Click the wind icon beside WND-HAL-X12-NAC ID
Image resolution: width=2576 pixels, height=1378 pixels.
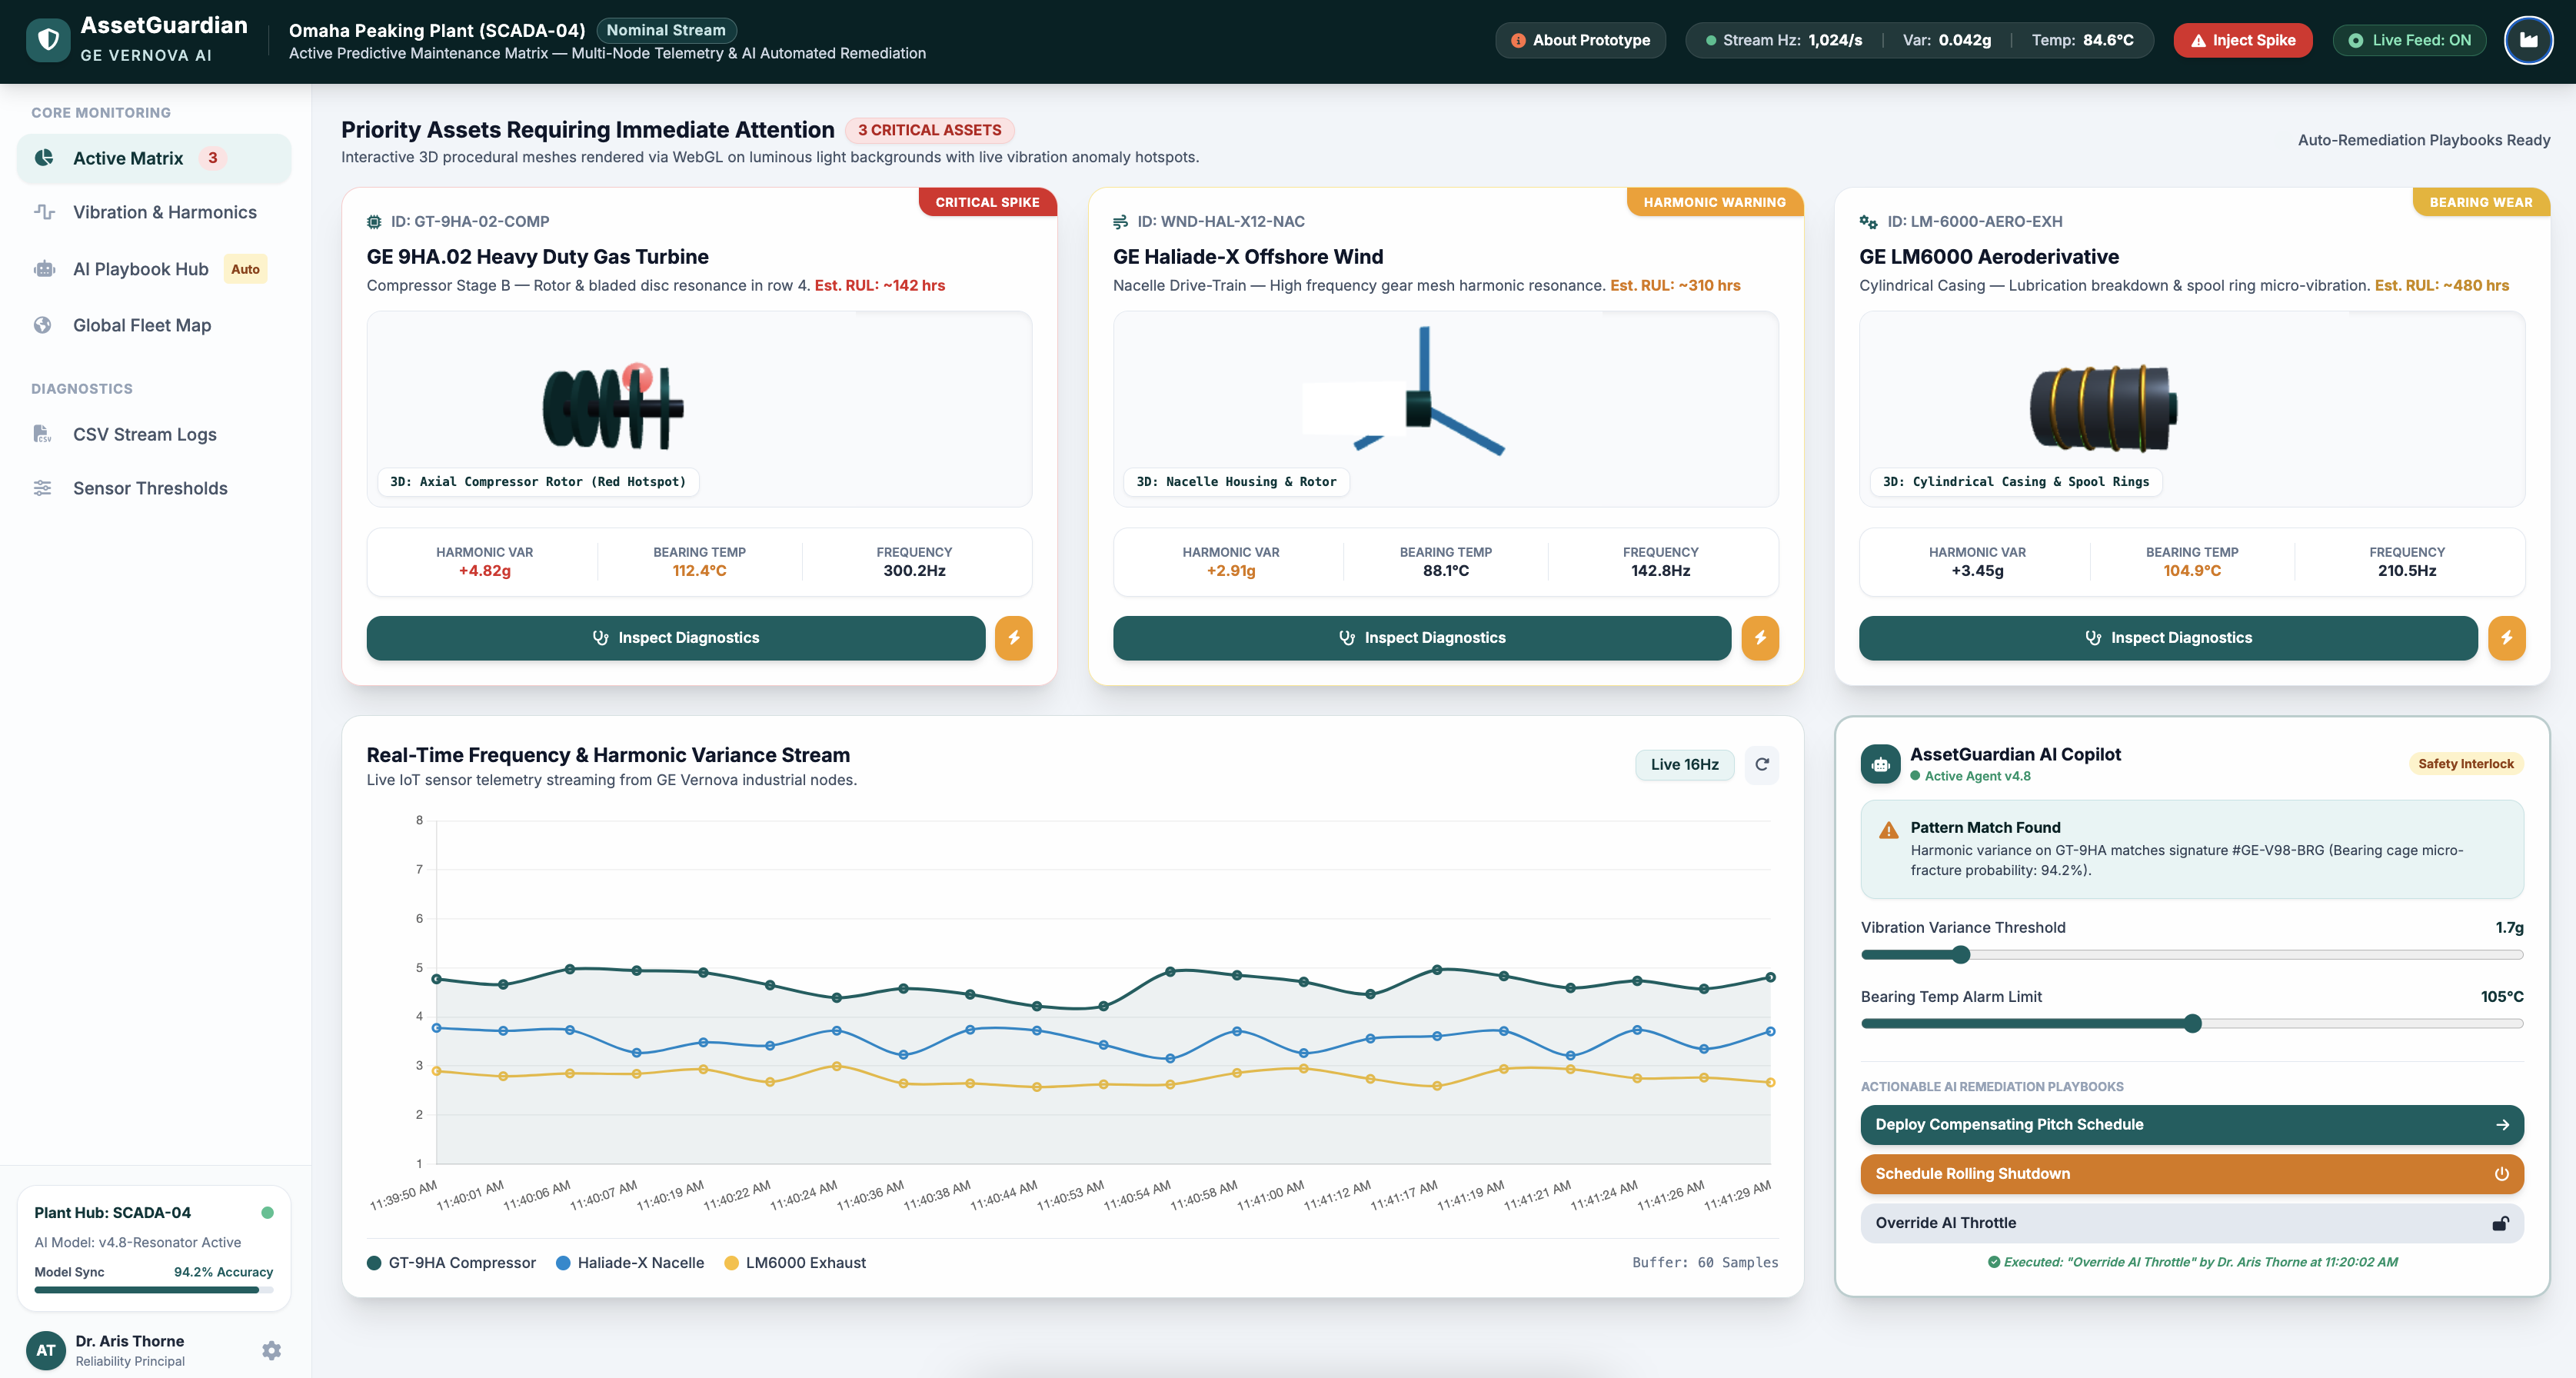[x=1120, y=222]
